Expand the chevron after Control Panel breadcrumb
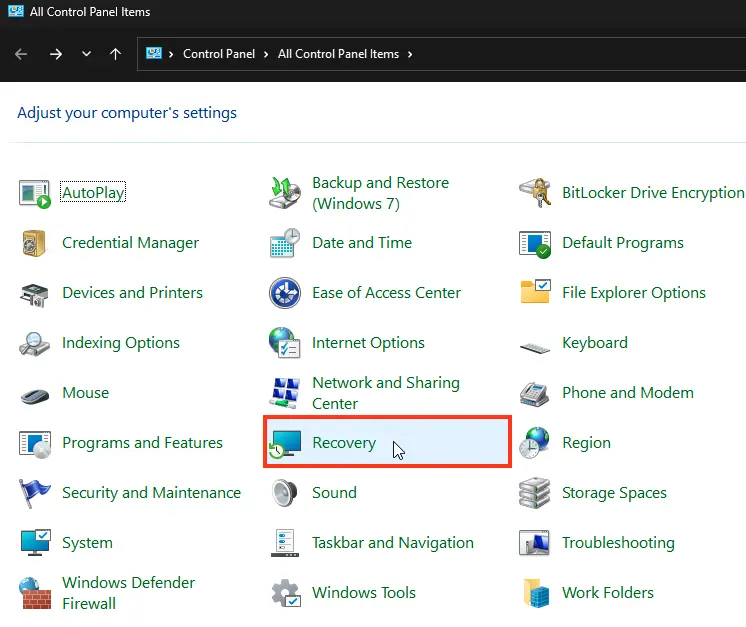 point(267,54)
